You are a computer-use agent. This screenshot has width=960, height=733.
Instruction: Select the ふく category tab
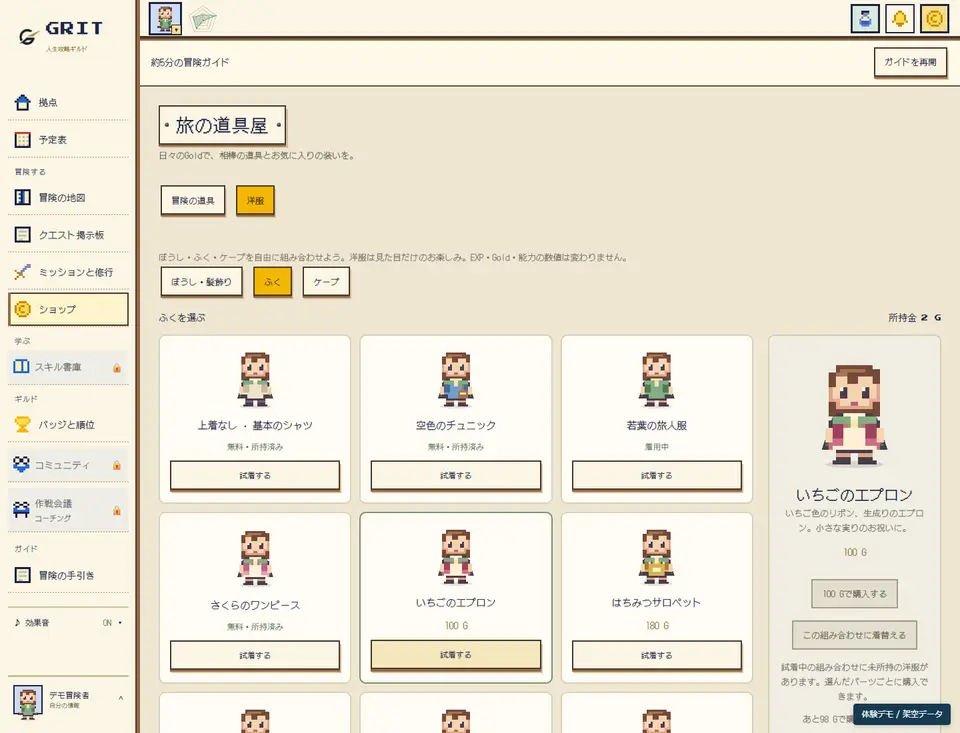coord(272,282)
